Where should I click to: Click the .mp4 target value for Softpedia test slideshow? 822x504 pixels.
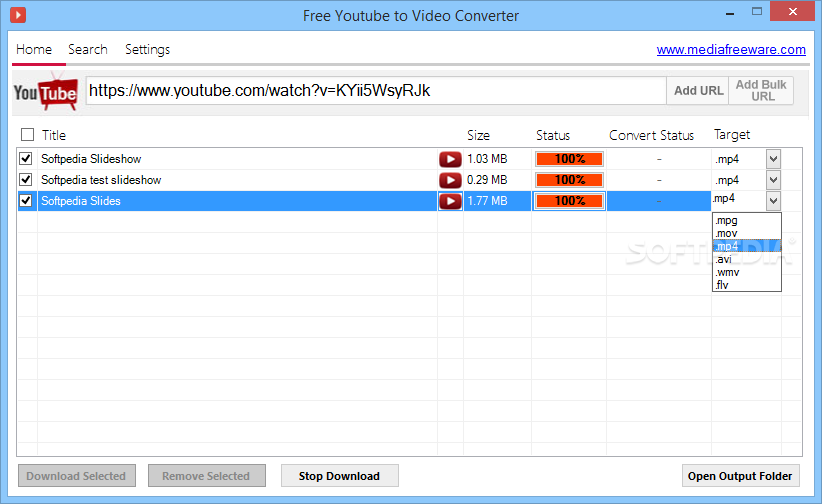(x=727, y=180)
